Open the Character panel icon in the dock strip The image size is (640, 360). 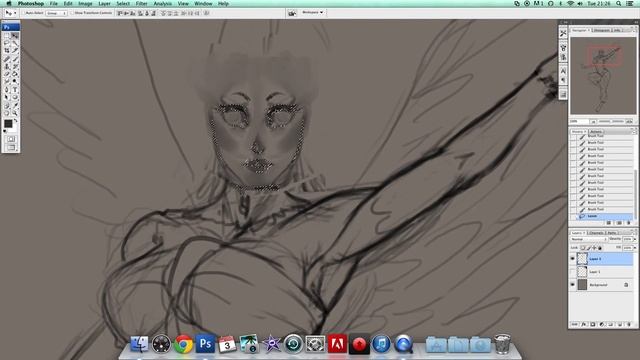point(563,71)
